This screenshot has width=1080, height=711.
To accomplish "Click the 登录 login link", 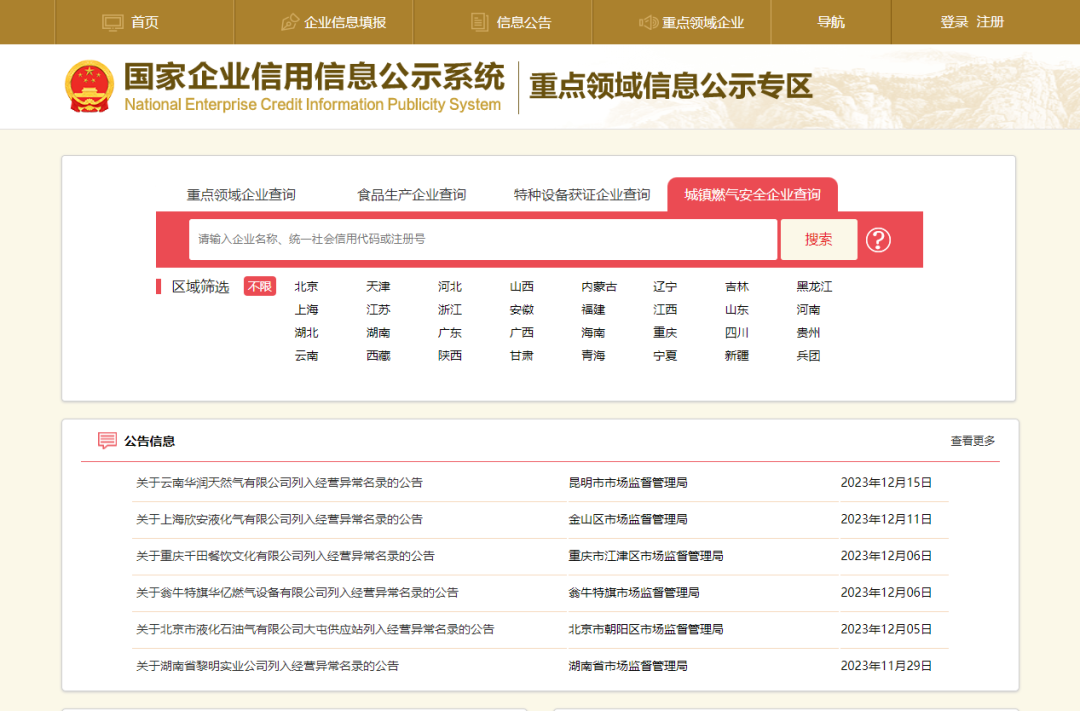I will coord(953,22).
